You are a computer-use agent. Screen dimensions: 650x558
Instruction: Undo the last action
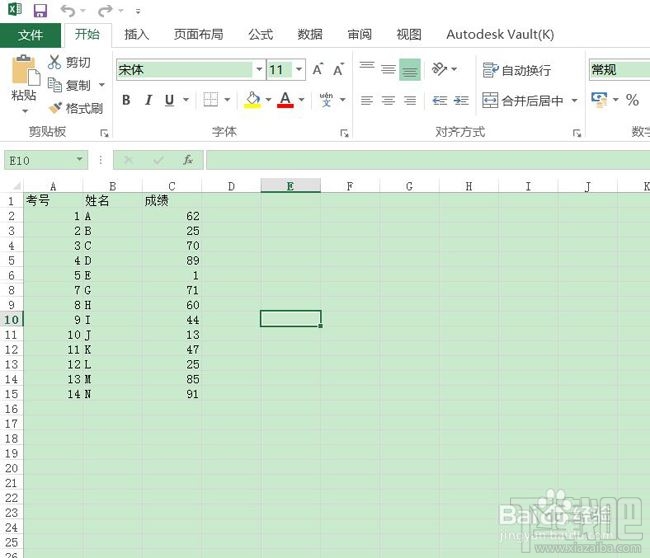tap(68, 10)
